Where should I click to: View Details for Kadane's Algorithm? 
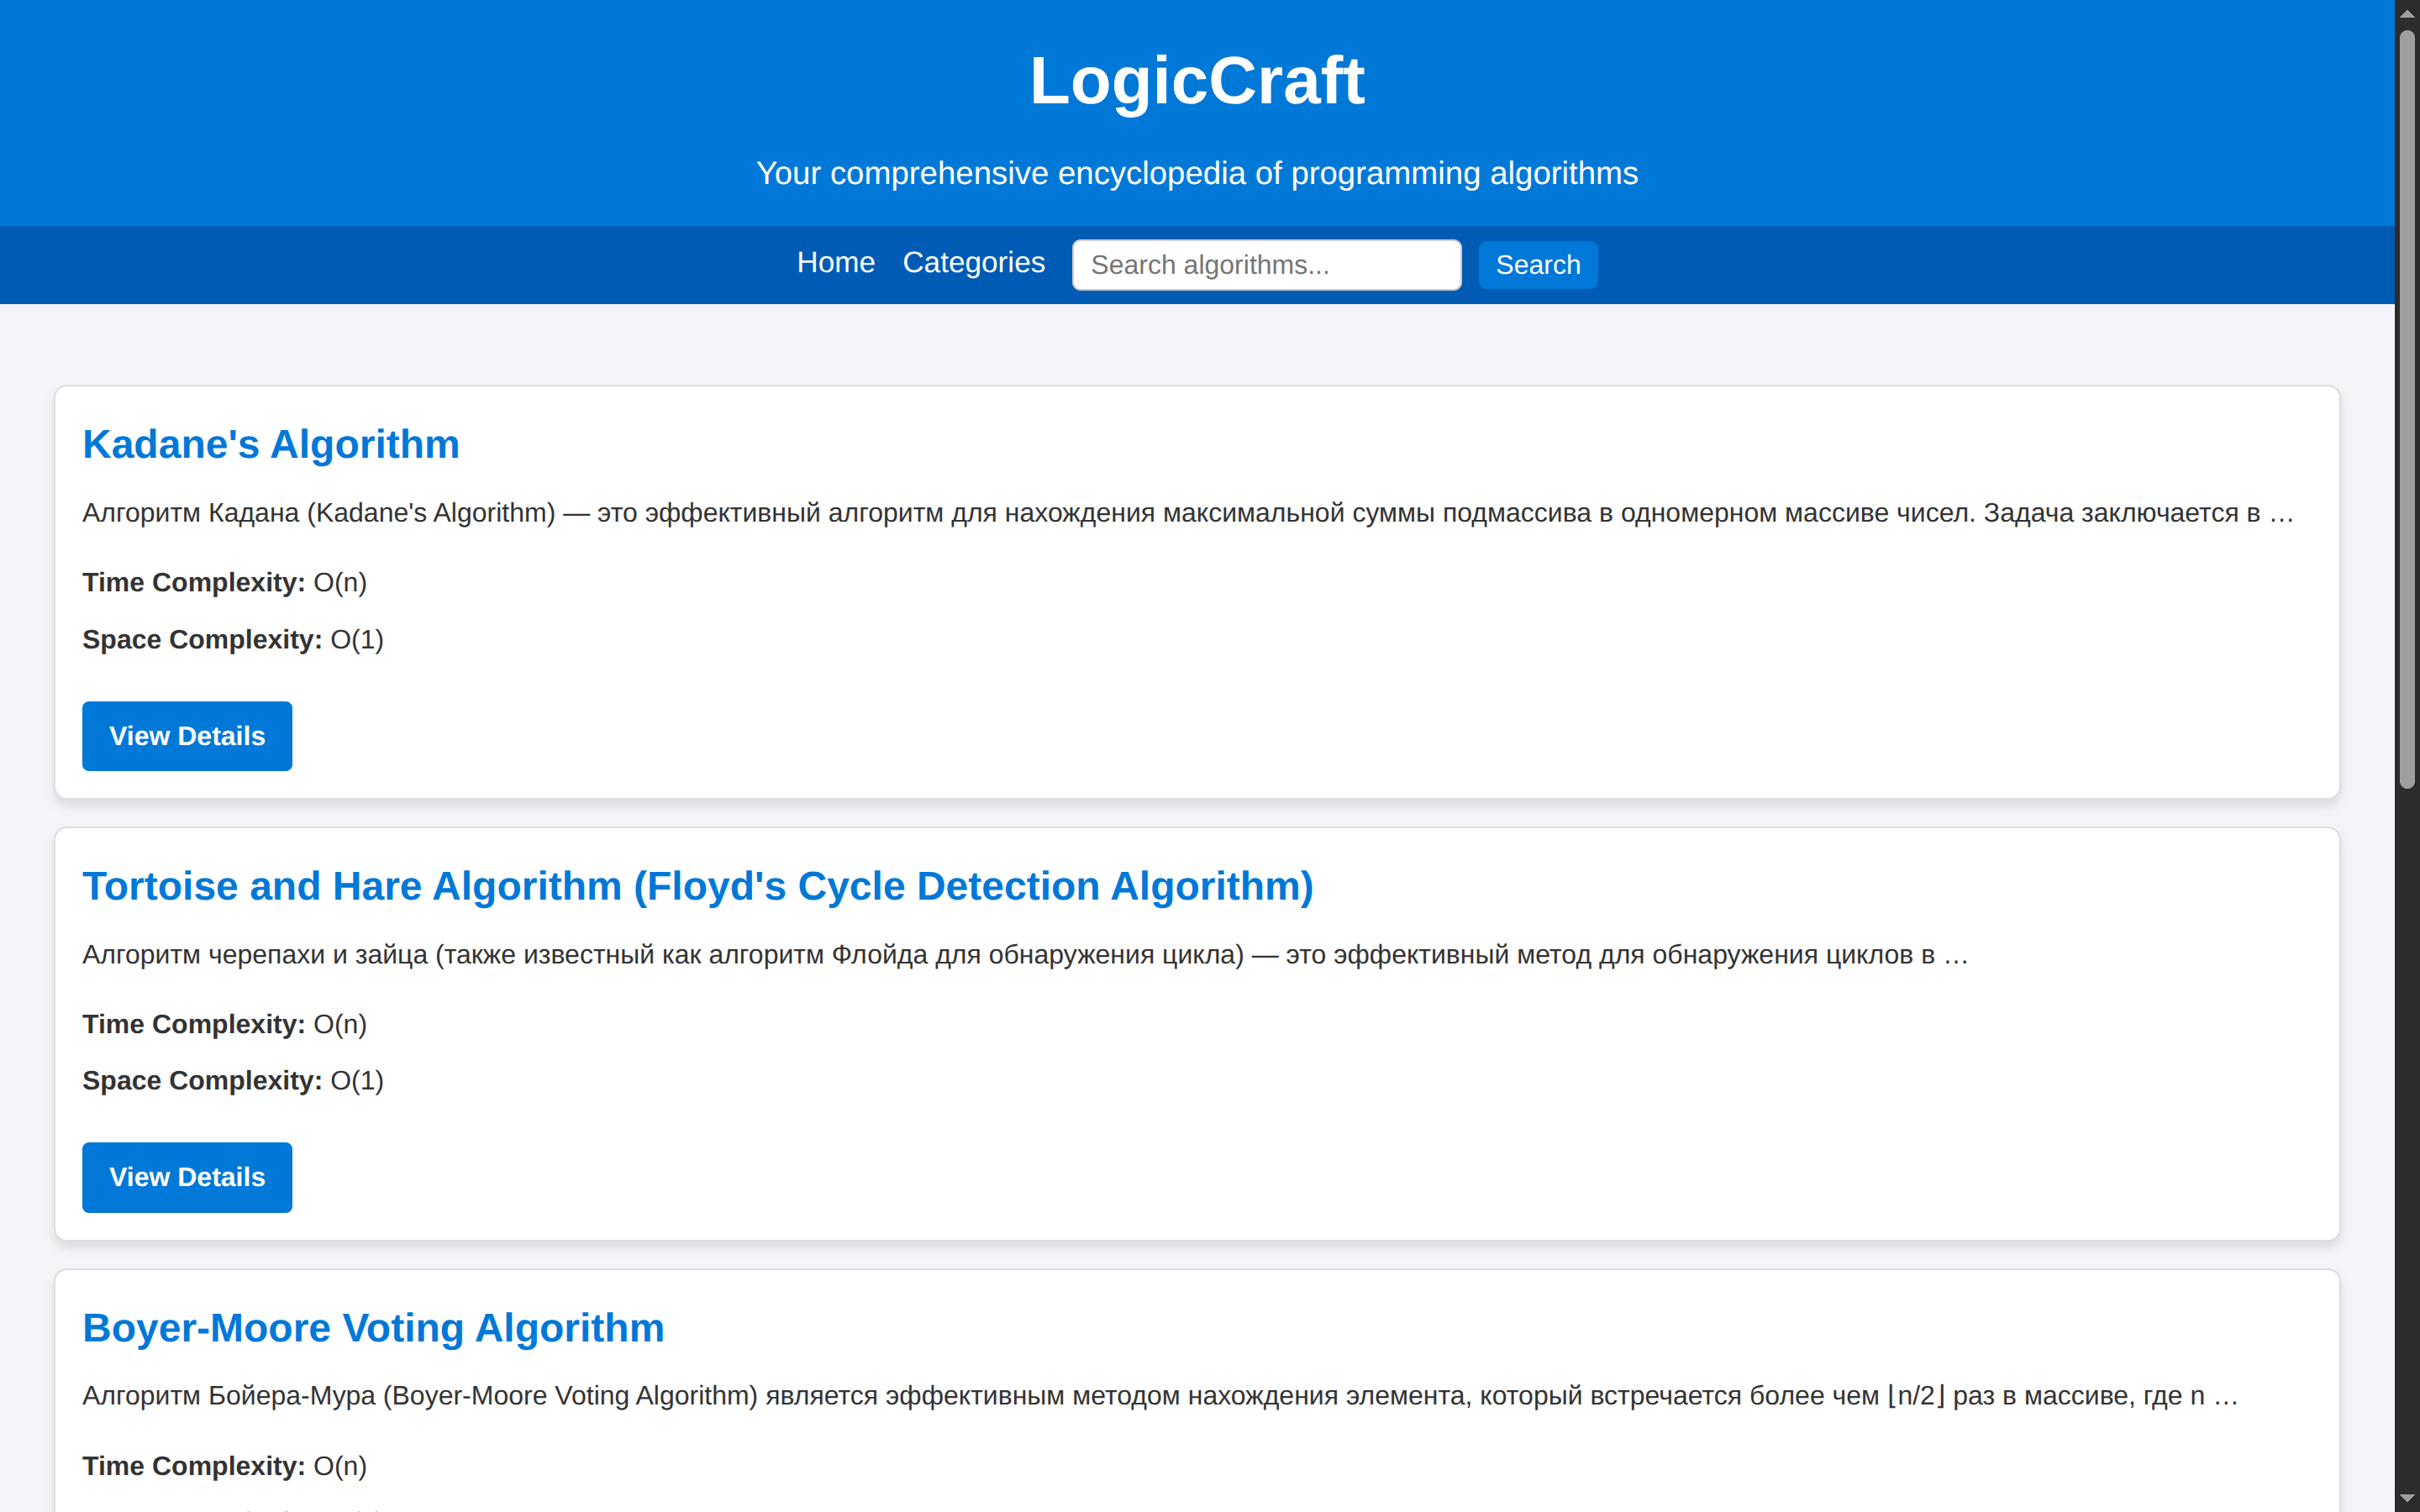[187, 736]
